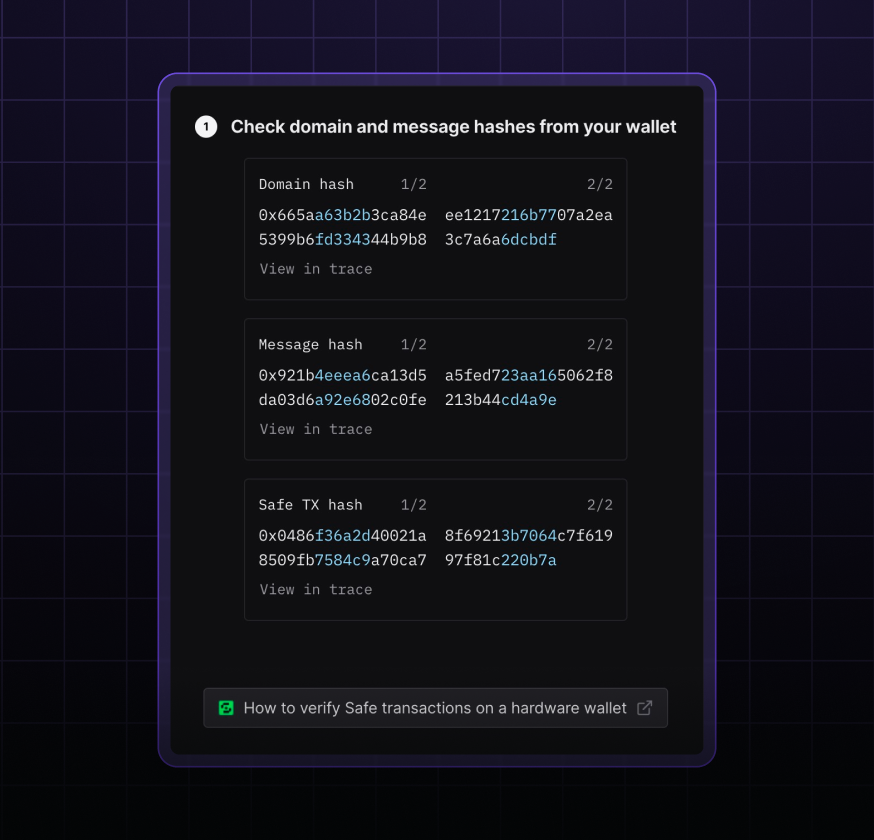Screen dimensions: 874x840
Task: Click the Message hash label
Action: pyautogui.click(x=310, y=344)
